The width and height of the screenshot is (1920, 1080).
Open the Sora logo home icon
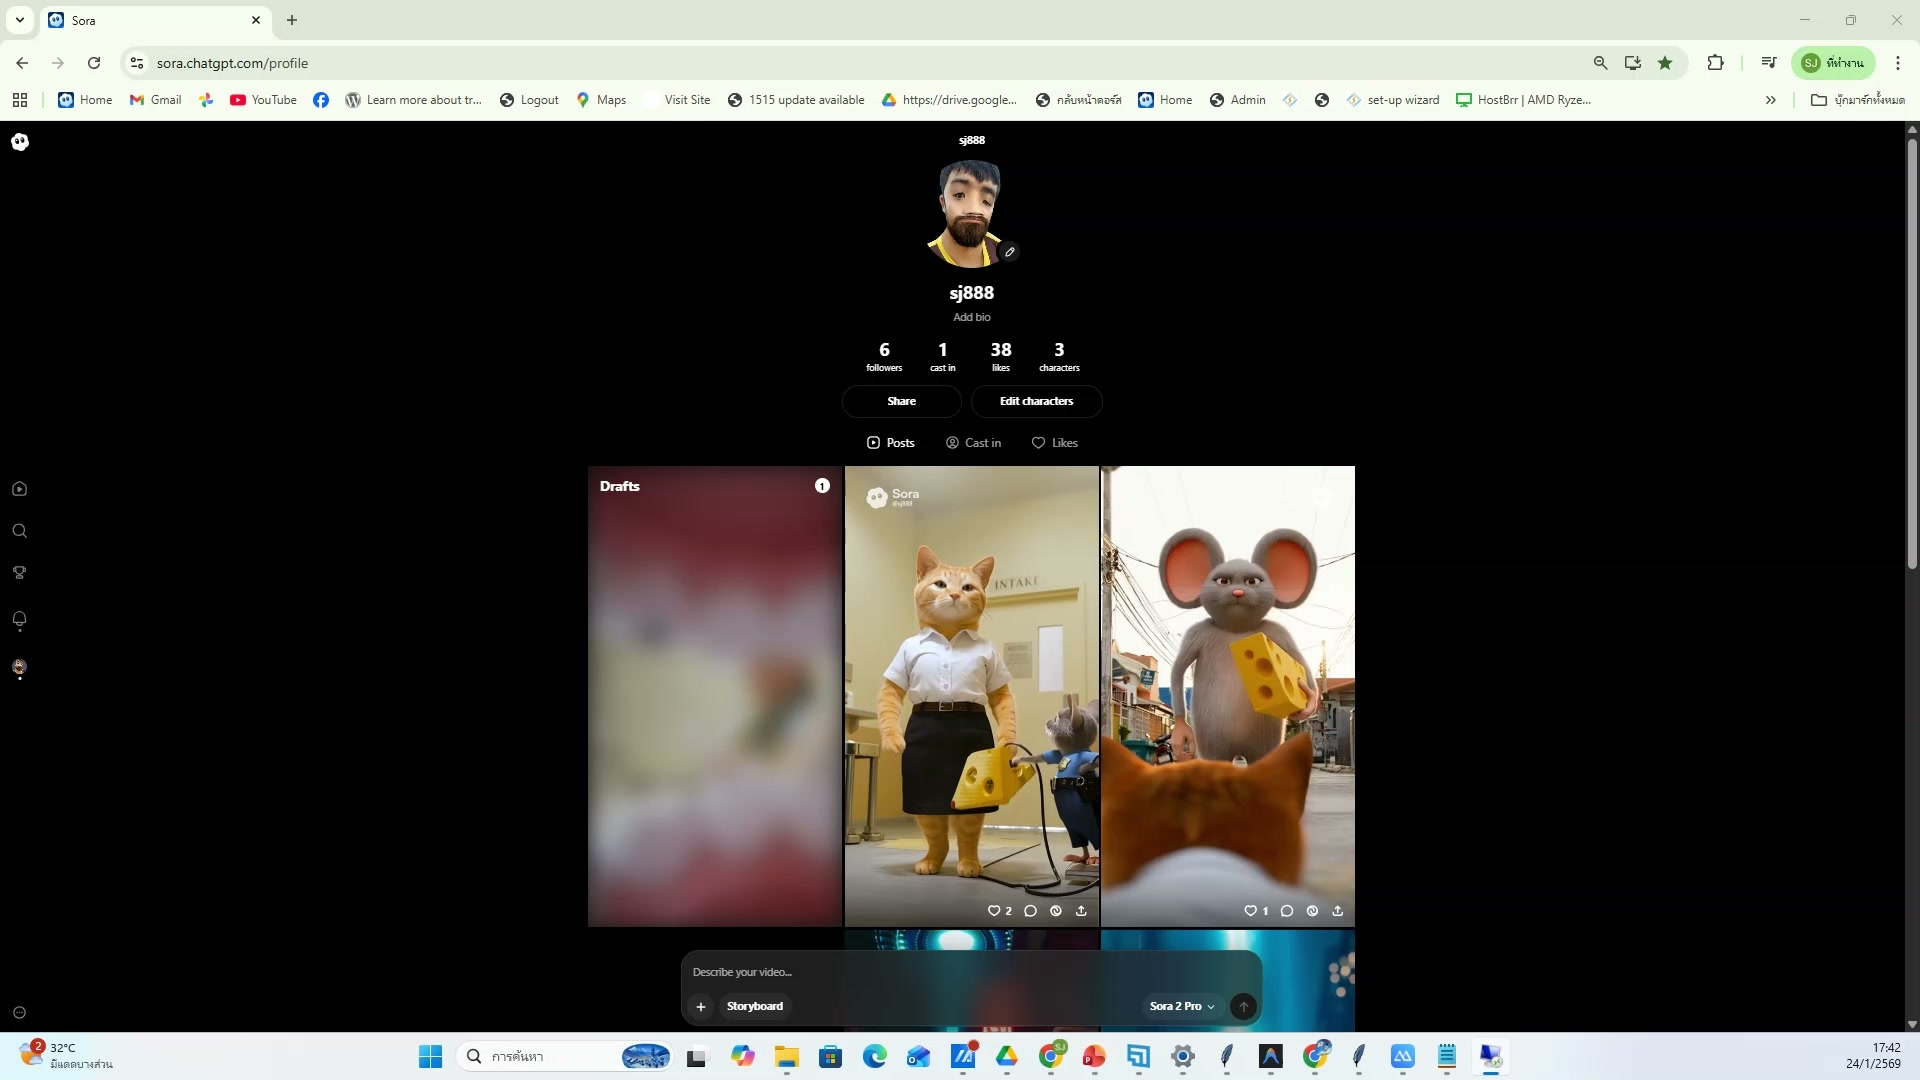pyautogui.click(x=20, y=142)
